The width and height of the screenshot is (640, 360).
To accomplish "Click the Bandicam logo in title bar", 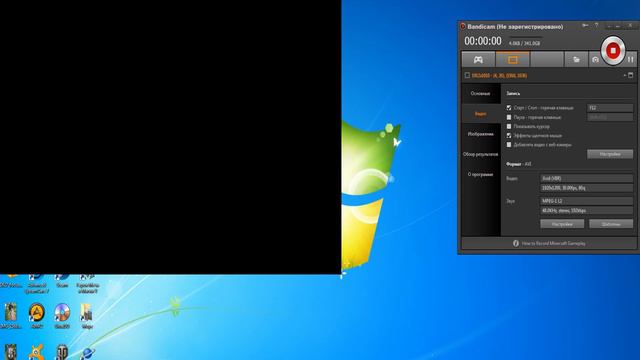I will point(463,27).
